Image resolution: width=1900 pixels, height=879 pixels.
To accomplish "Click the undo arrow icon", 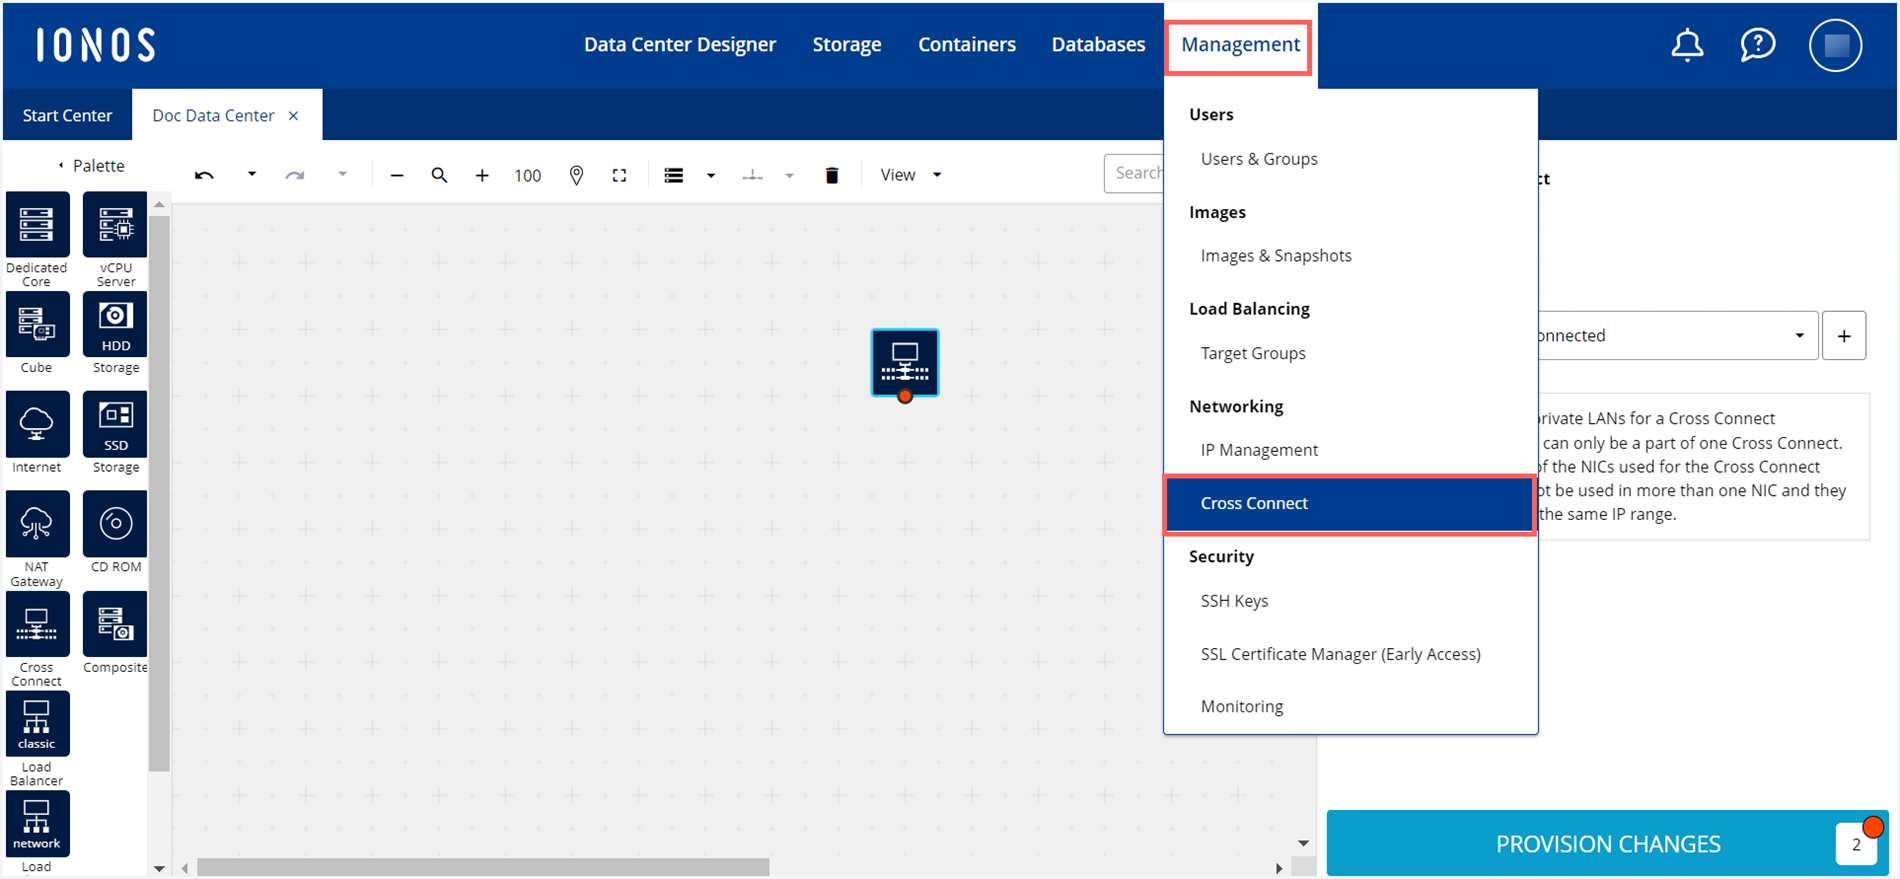I will click(x=204, y=175).
